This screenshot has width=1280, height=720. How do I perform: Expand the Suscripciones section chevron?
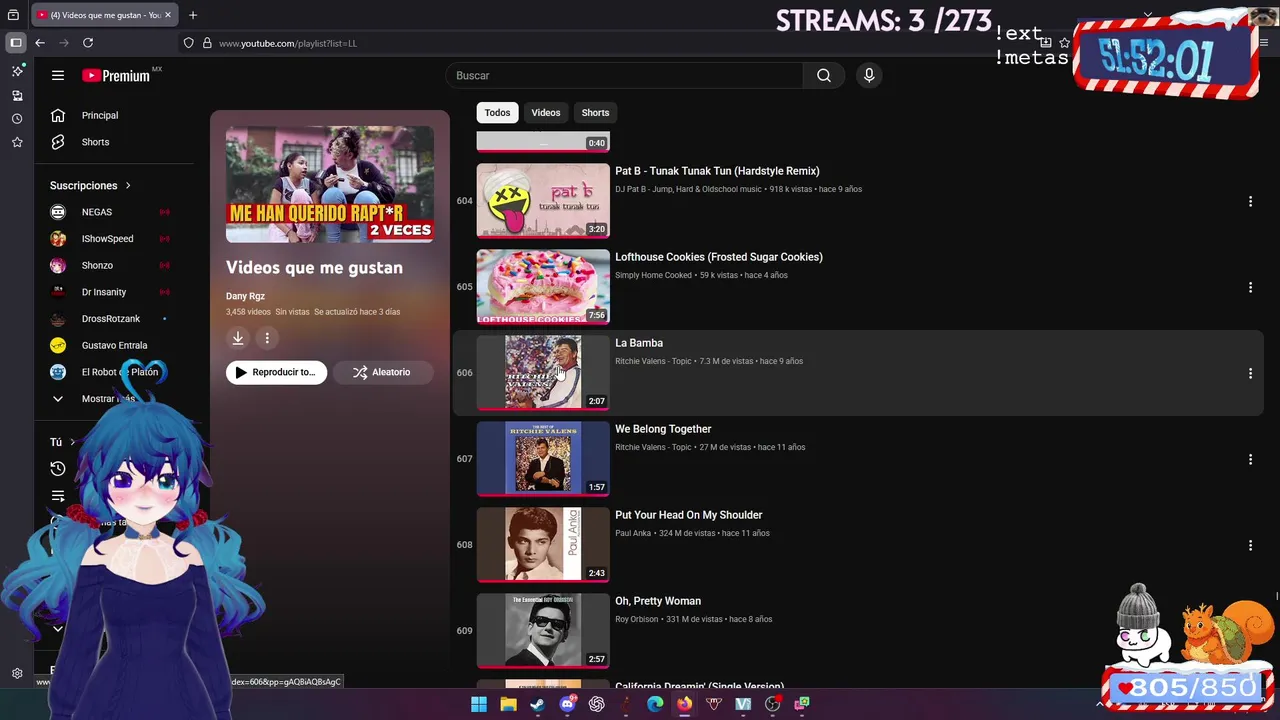pyautogui.click(x=128, y=186)
